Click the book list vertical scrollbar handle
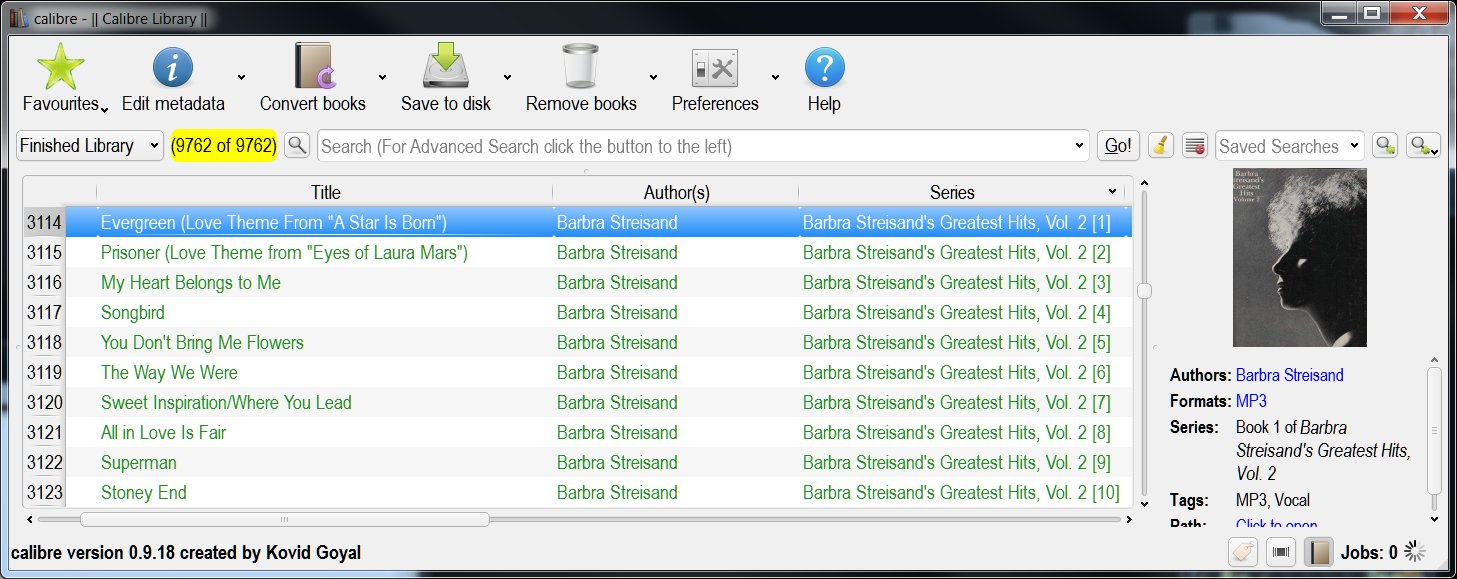The width and height of the screenshot is (1457, 579). click(1144, 291)
